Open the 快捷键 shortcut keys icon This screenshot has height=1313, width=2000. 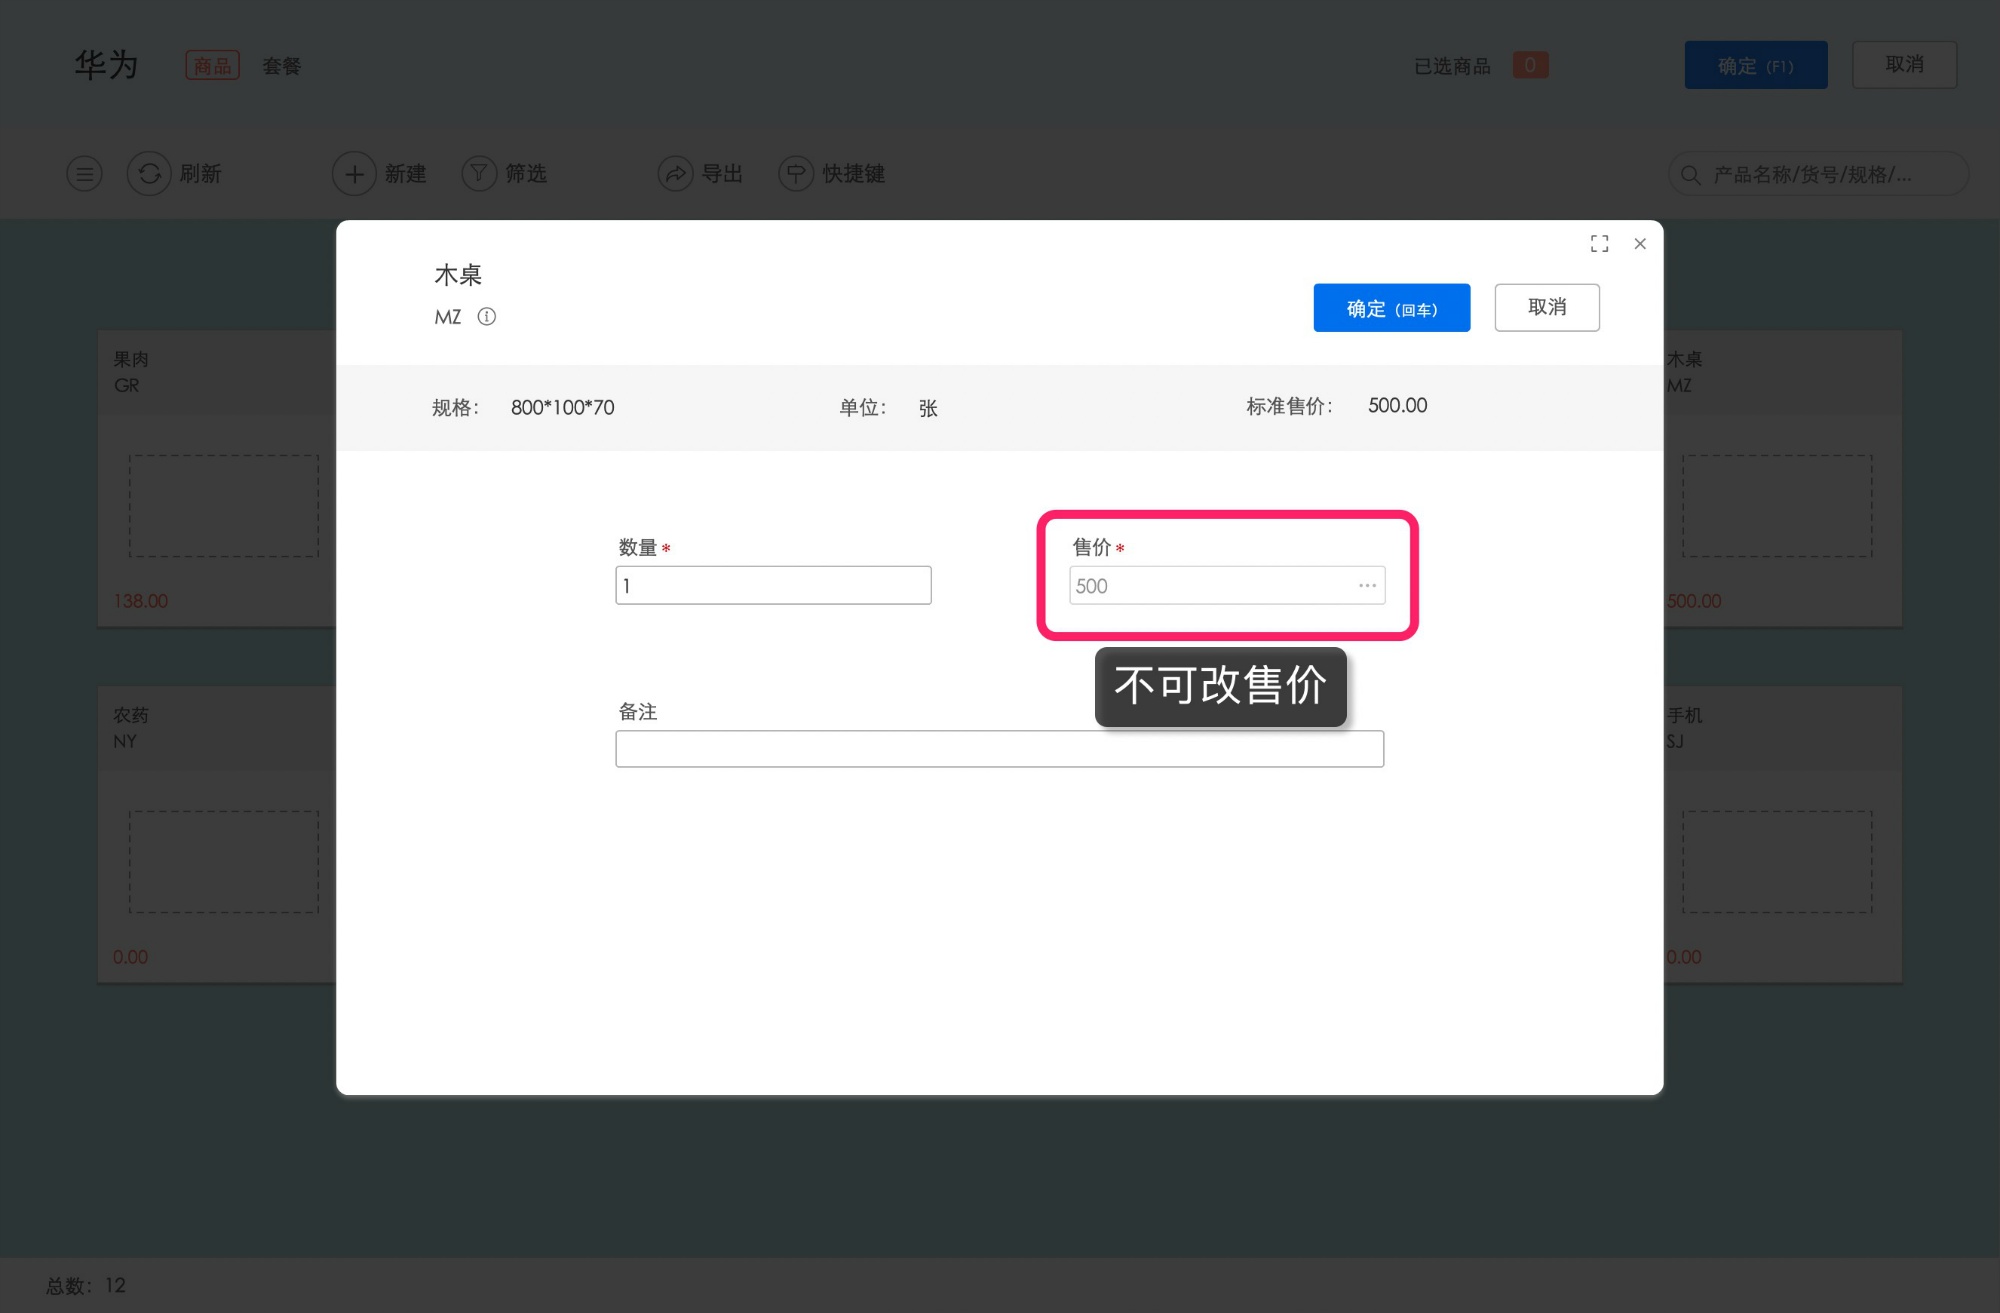tap(796, 173)
